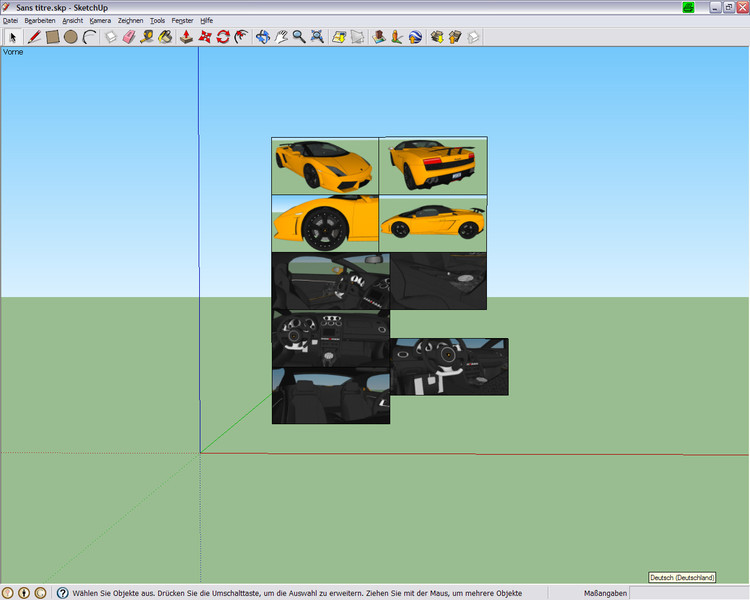The image size is (750, 600).
Task: Click the Photo Textures icon
Action: (x=397, y=37)
